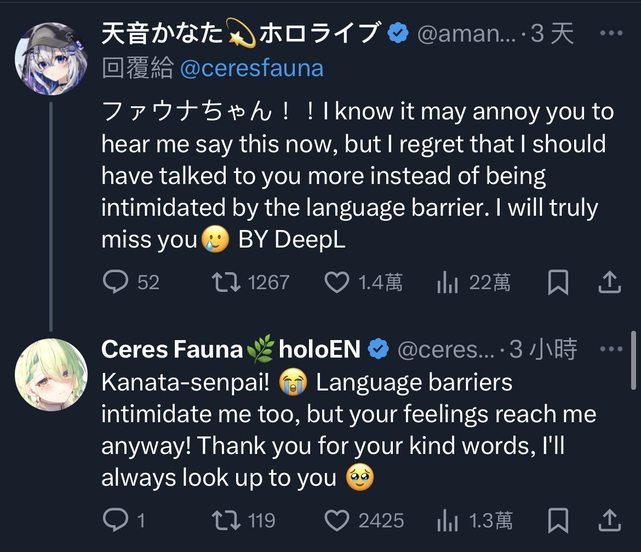Bookmark Ceres Fauna's reply
The image size is (641, 552).
coord(559,520)
